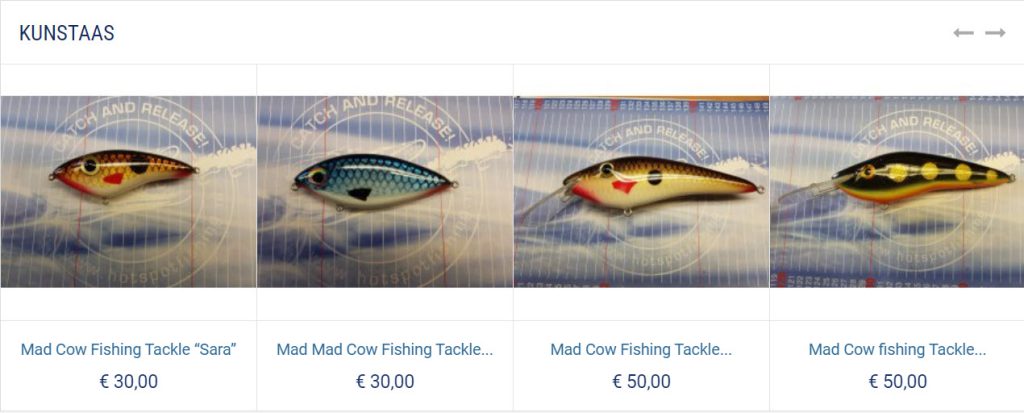Open the Mad Mad Cow Fishing Tackle link

pyautogui.click(x=385, y=350)
